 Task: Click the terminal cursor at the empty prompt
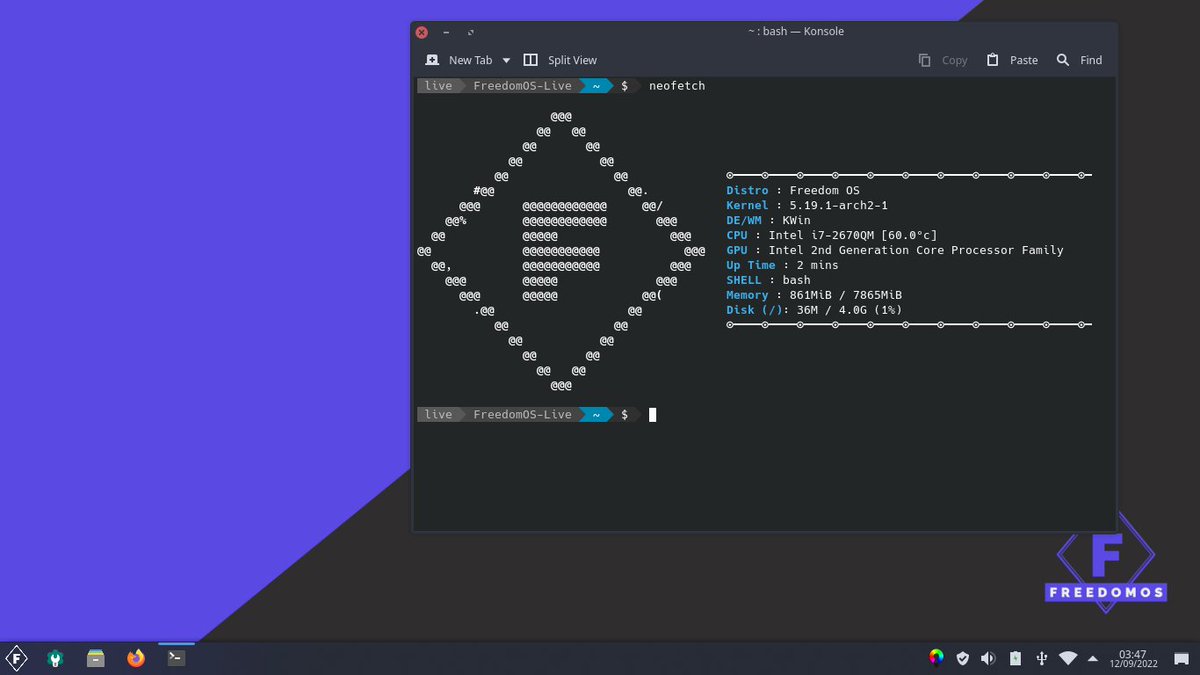(653, 415)
